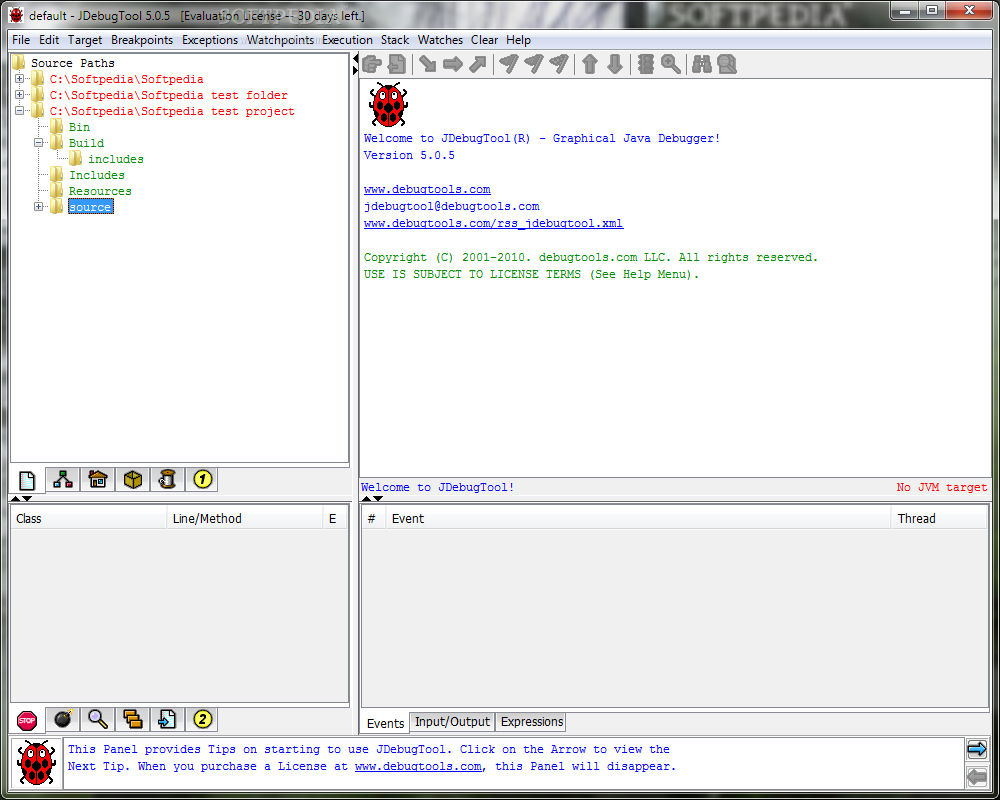Open the yellow circle number 2 tab
The height and width of the screenshot is (800, 1000).
202,720
